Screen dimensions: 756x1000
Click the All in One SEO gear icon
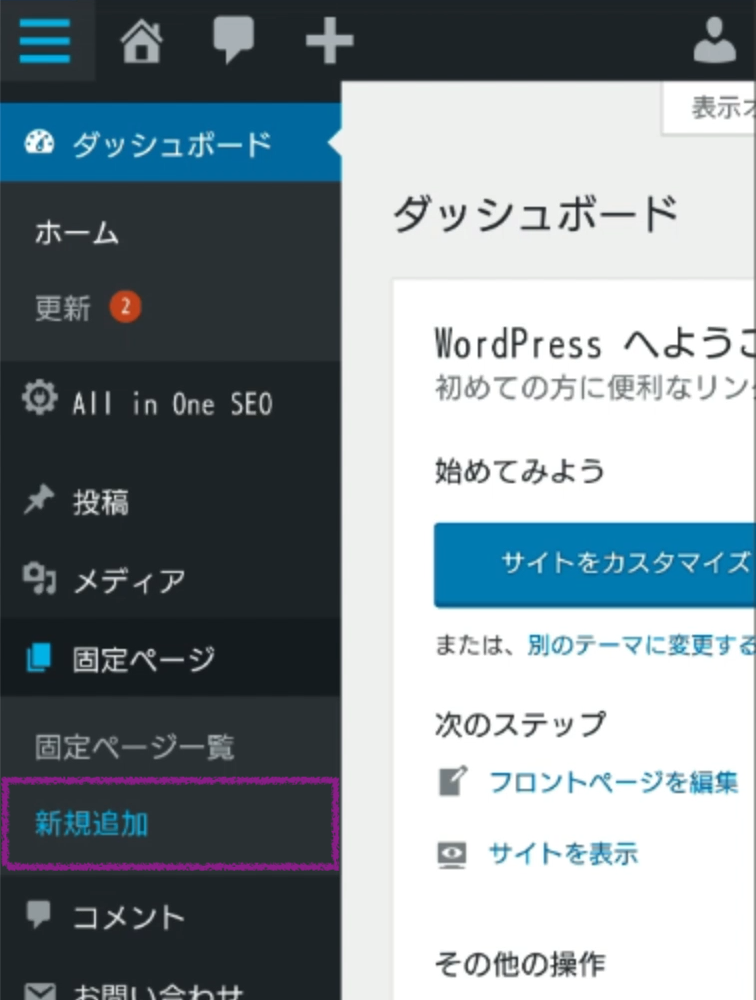39,402
